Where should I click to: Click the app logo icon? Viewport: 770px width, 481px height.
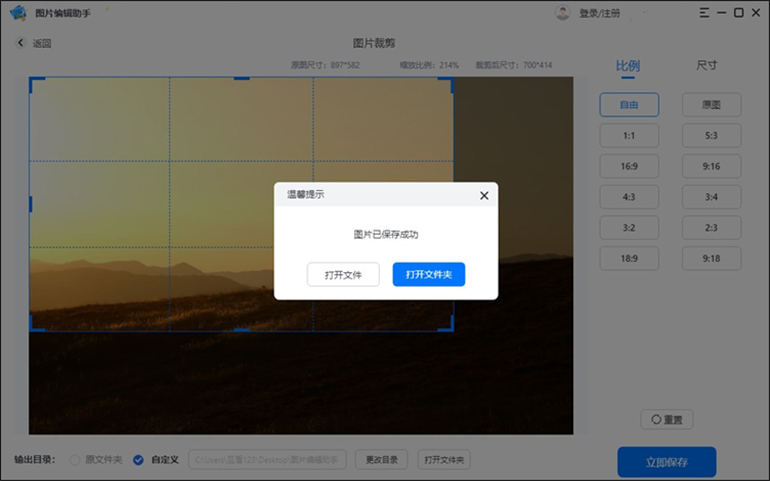point(17,13)
